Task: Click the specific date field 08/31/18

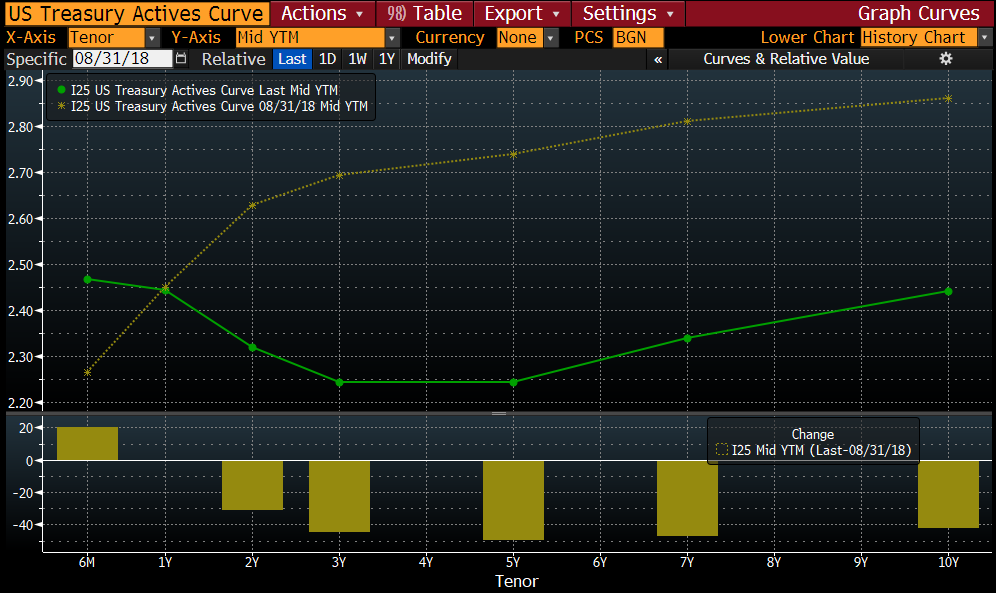Action: point(121,59)
